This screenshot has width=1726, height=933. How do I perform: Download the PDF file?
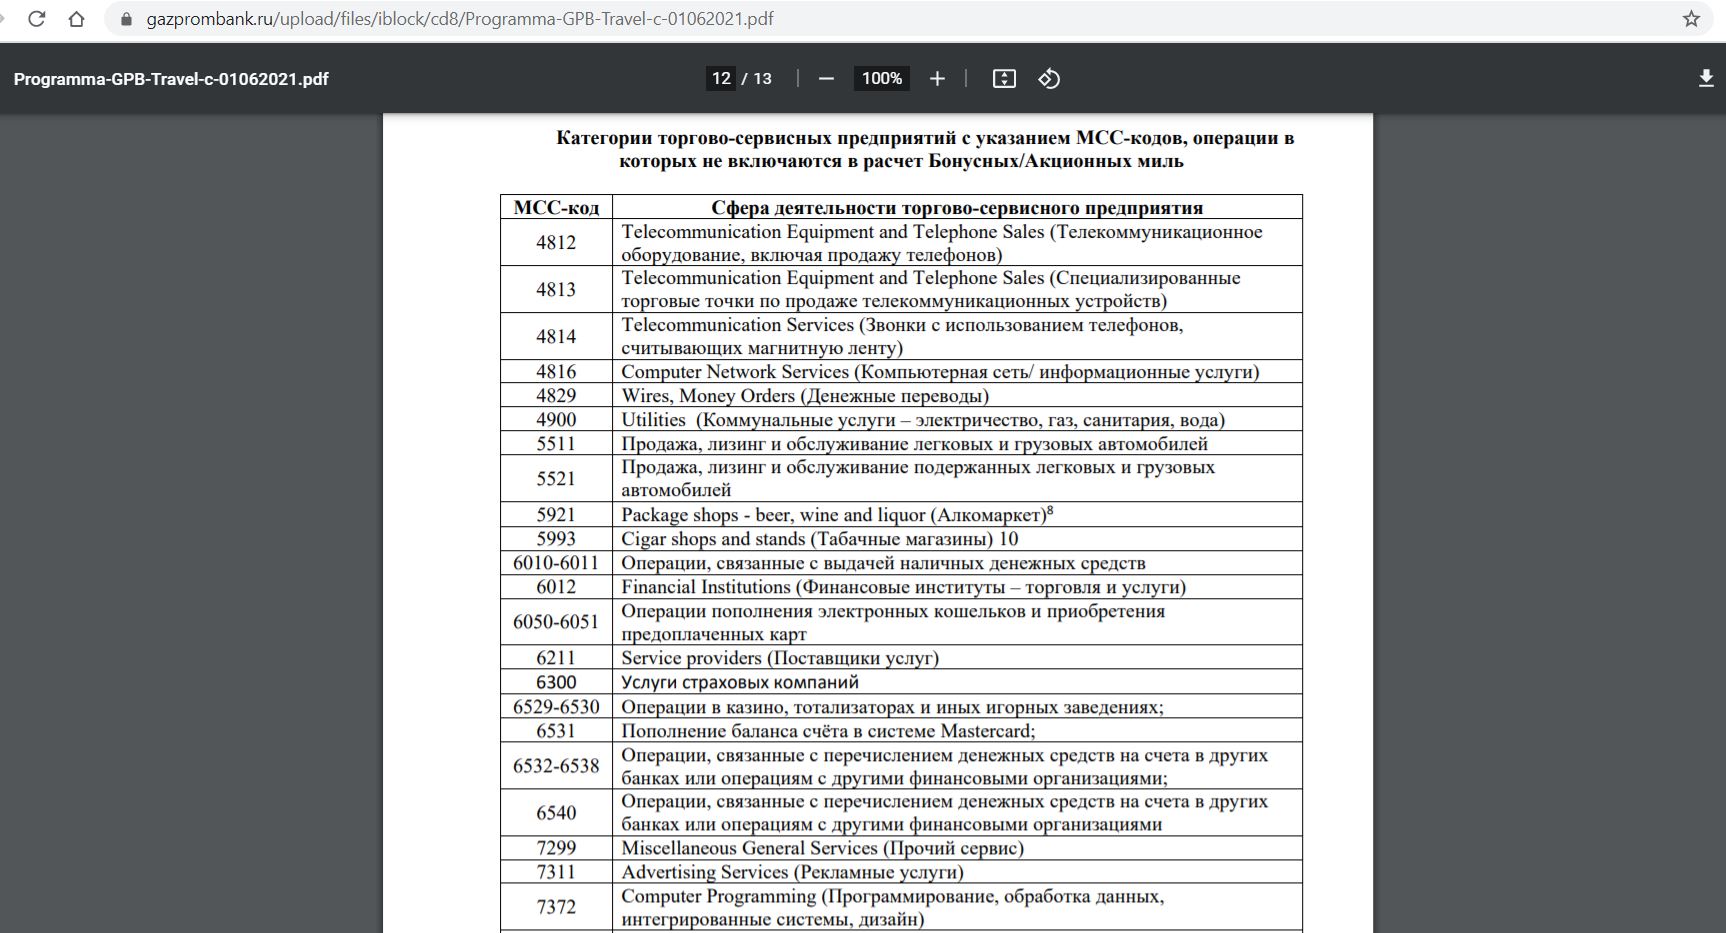1706,79
